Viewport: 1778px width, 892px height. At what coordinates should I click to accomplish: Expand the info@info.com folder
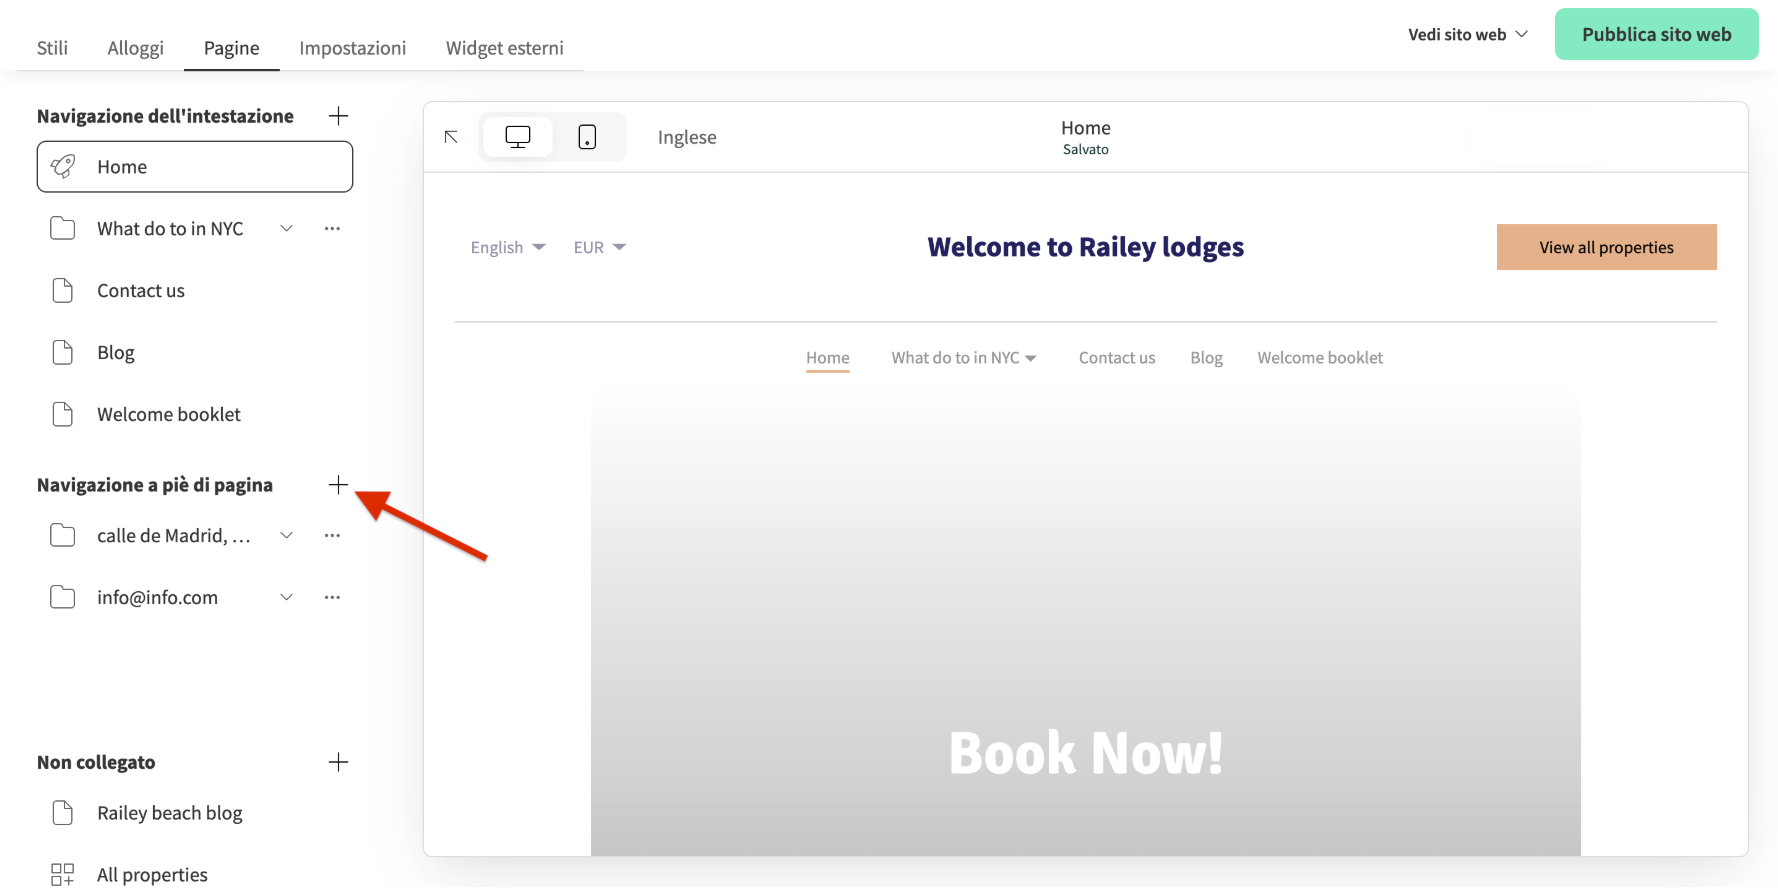tap(286, 598)
